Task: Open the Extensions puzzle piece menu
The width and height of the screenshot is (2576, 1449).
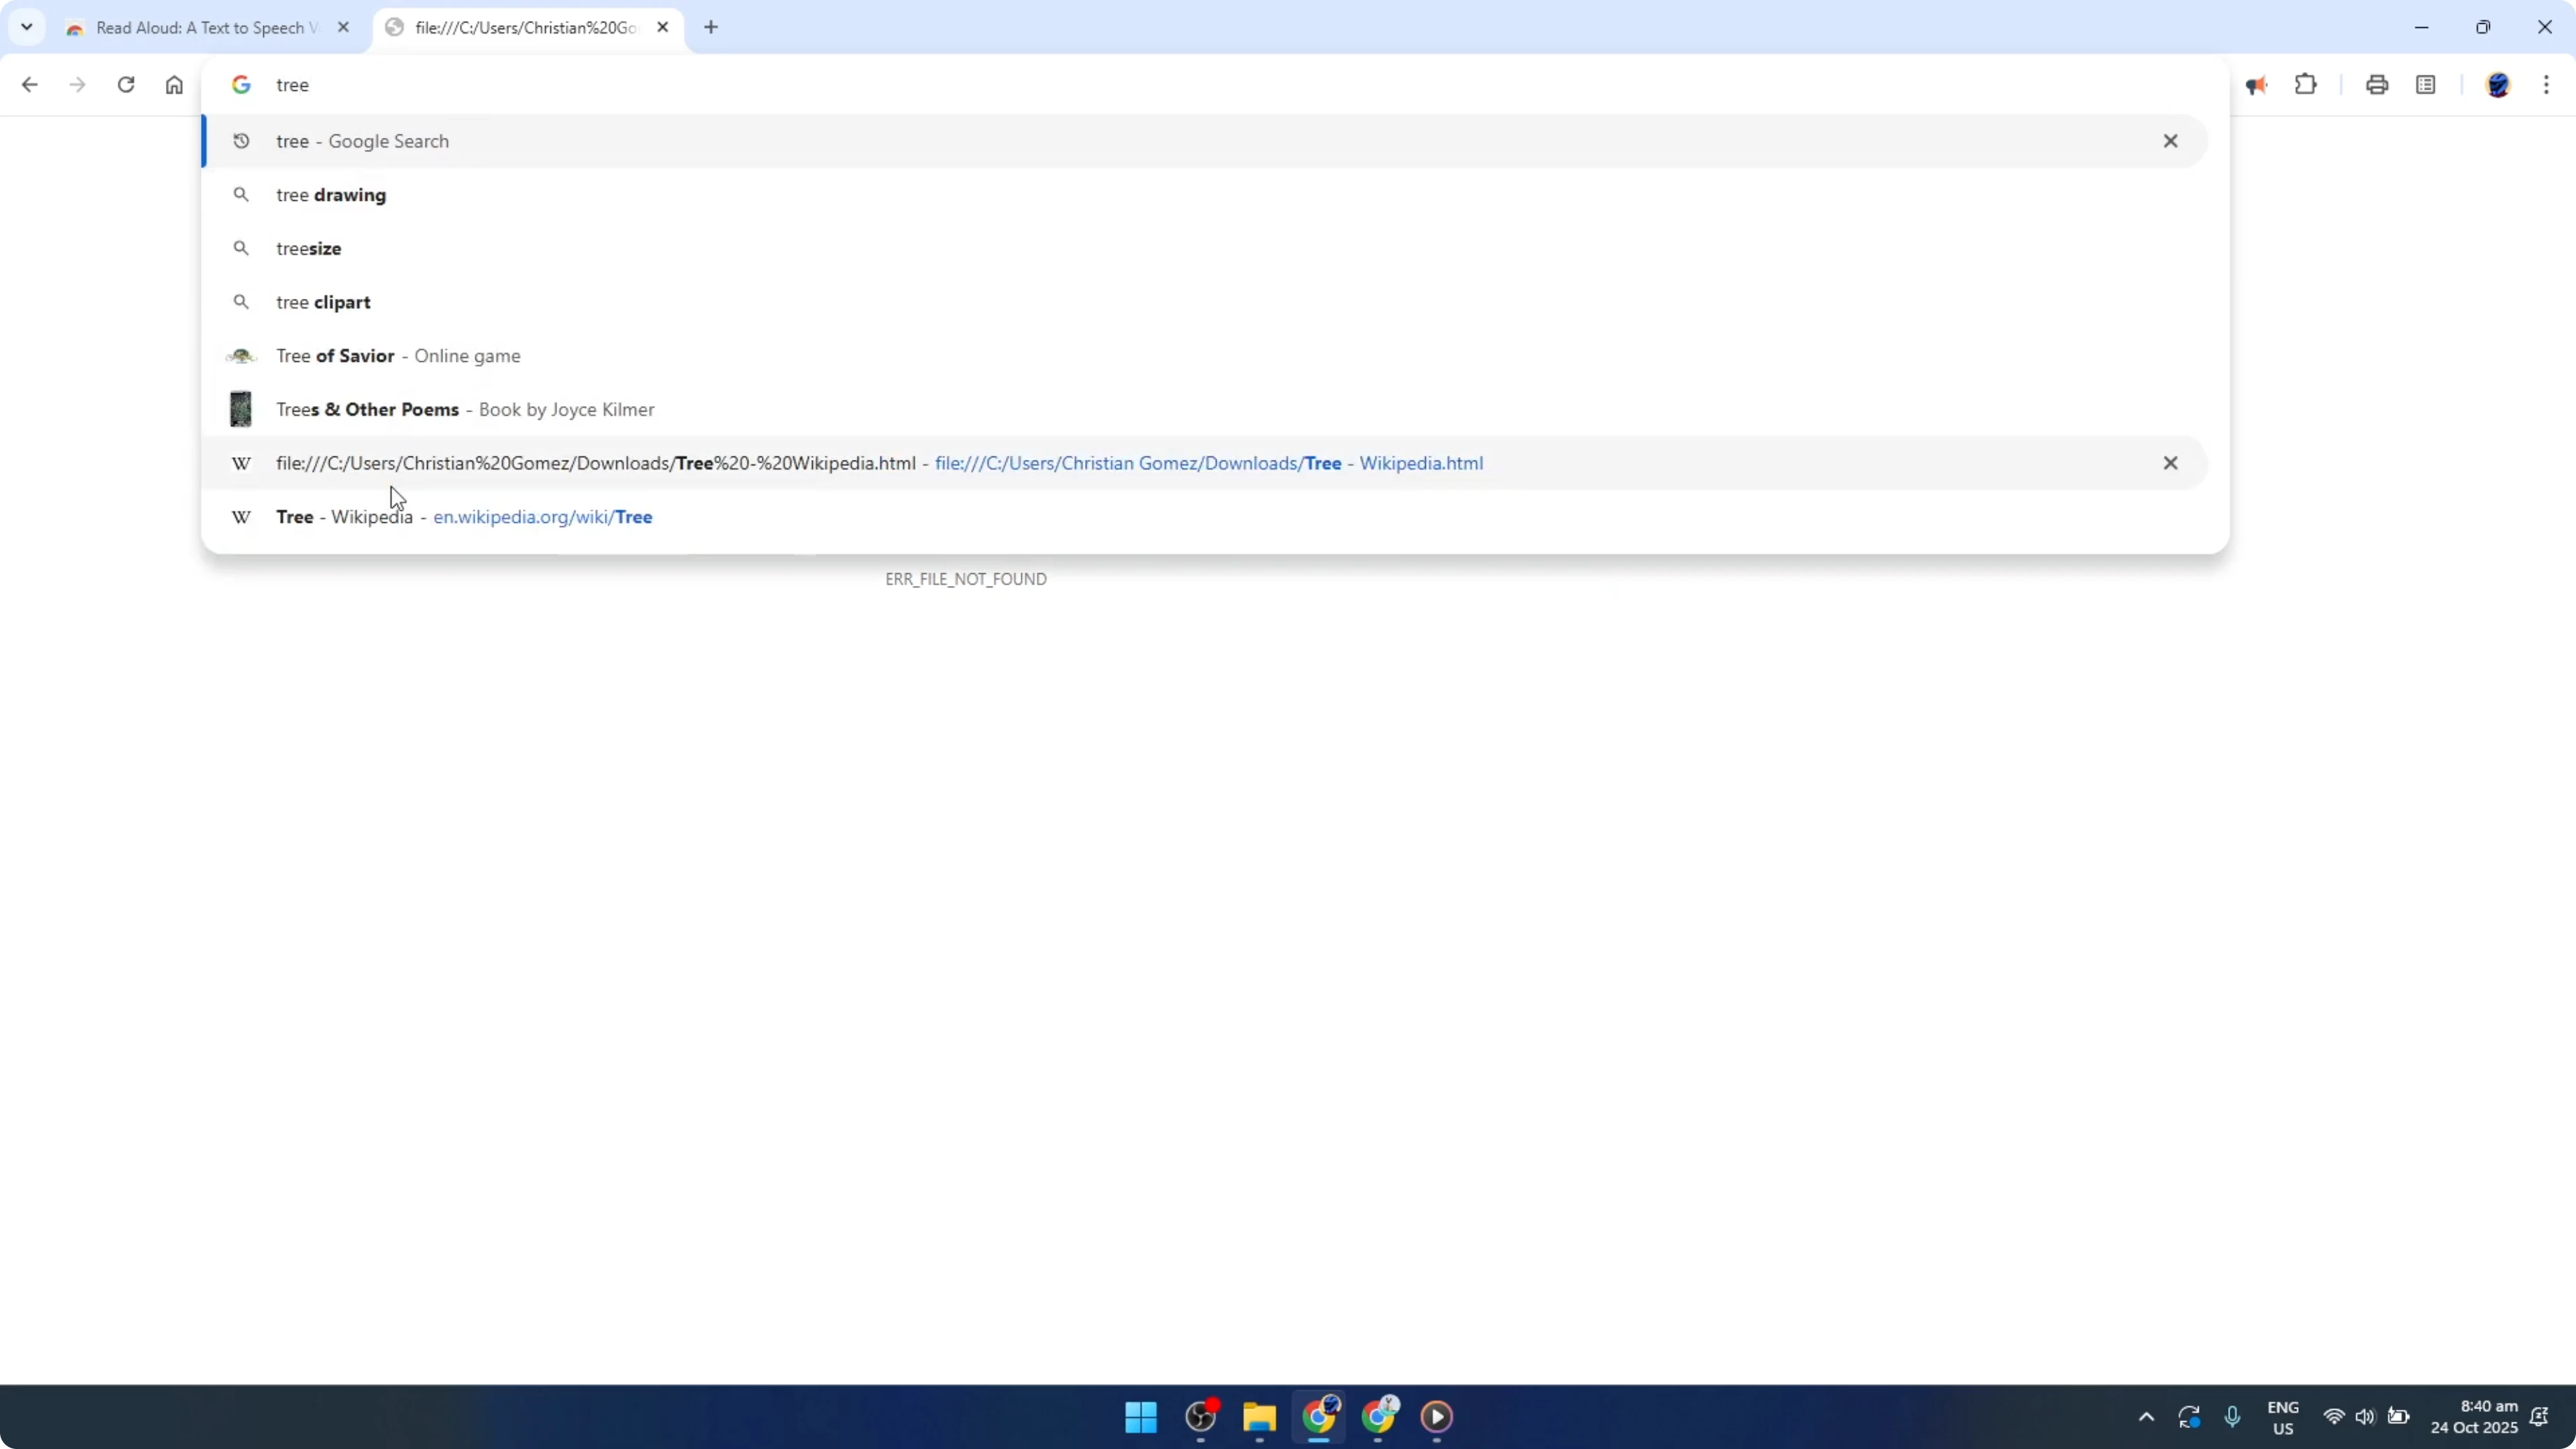Action: pyautogui.click(x=2306, y=85)
